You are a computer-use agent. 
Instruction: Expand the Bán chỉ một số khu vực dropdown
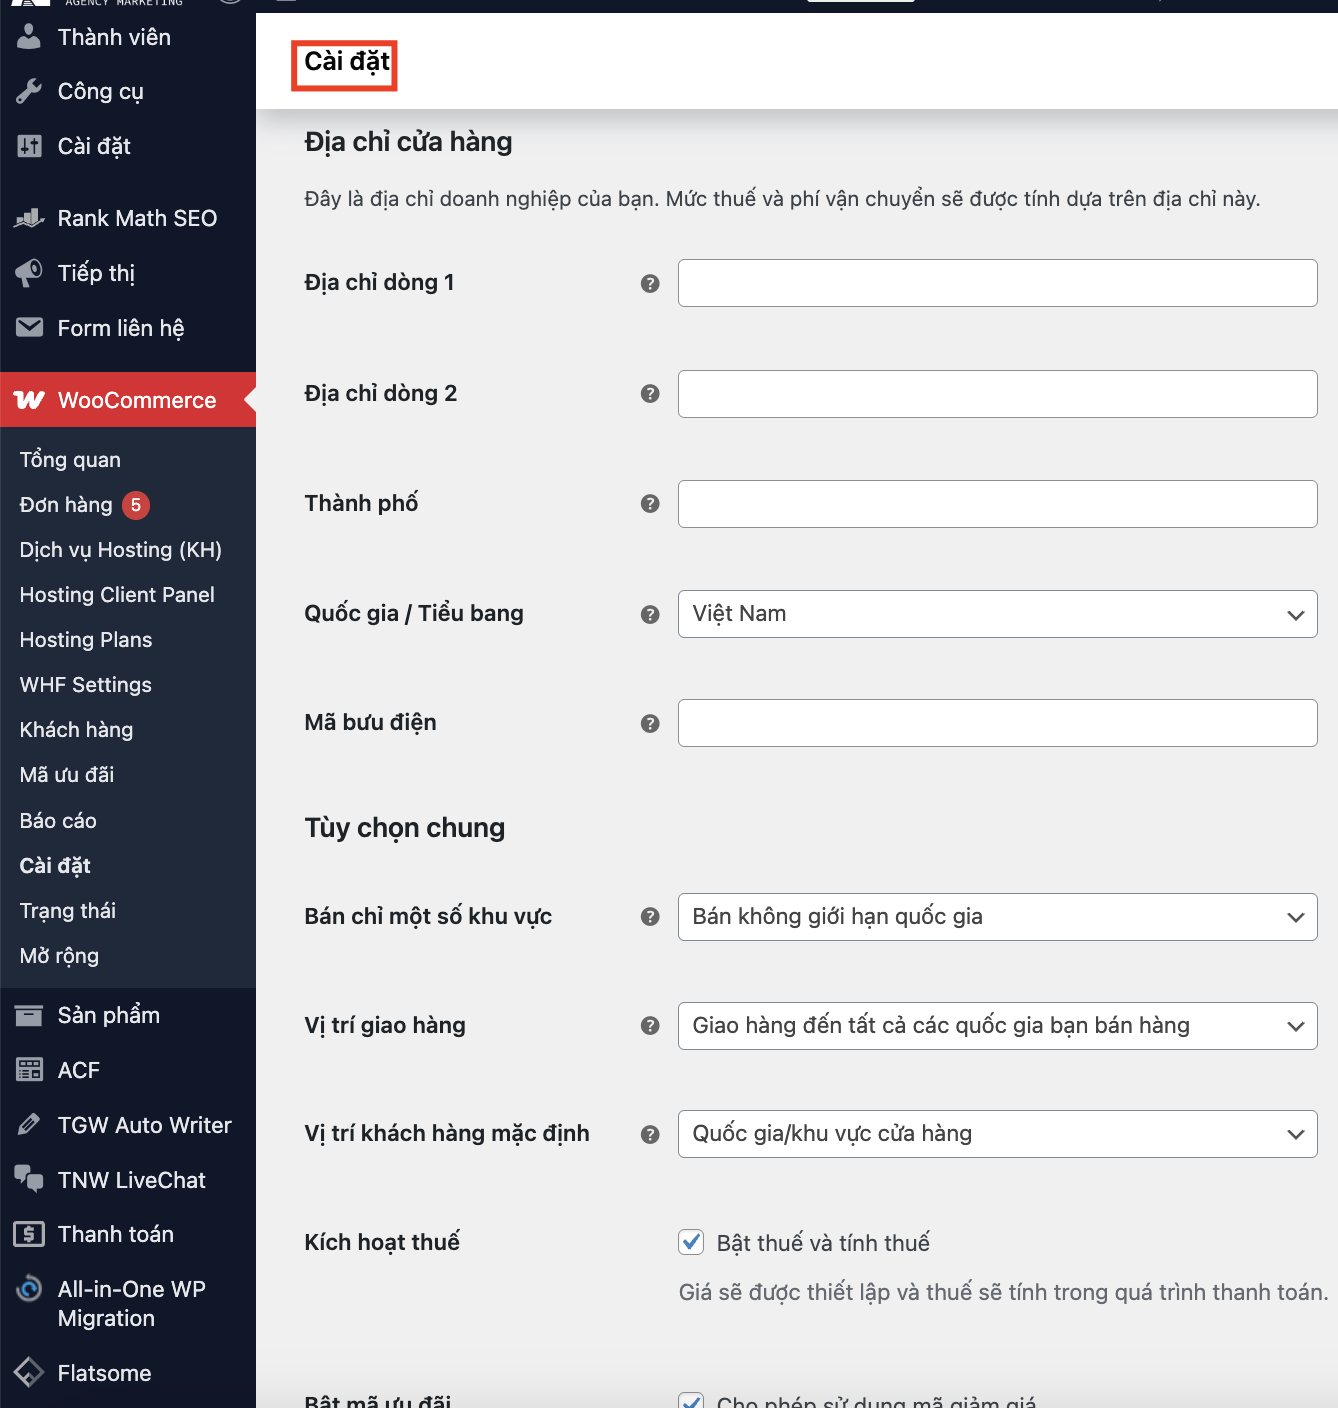[x=997, y=917]
